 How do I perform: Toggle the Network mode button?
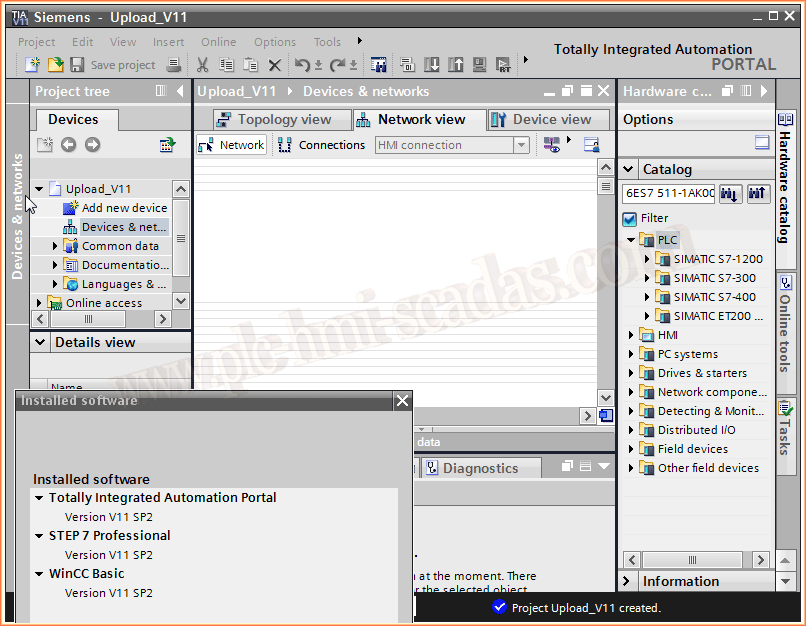click(232, 145)
